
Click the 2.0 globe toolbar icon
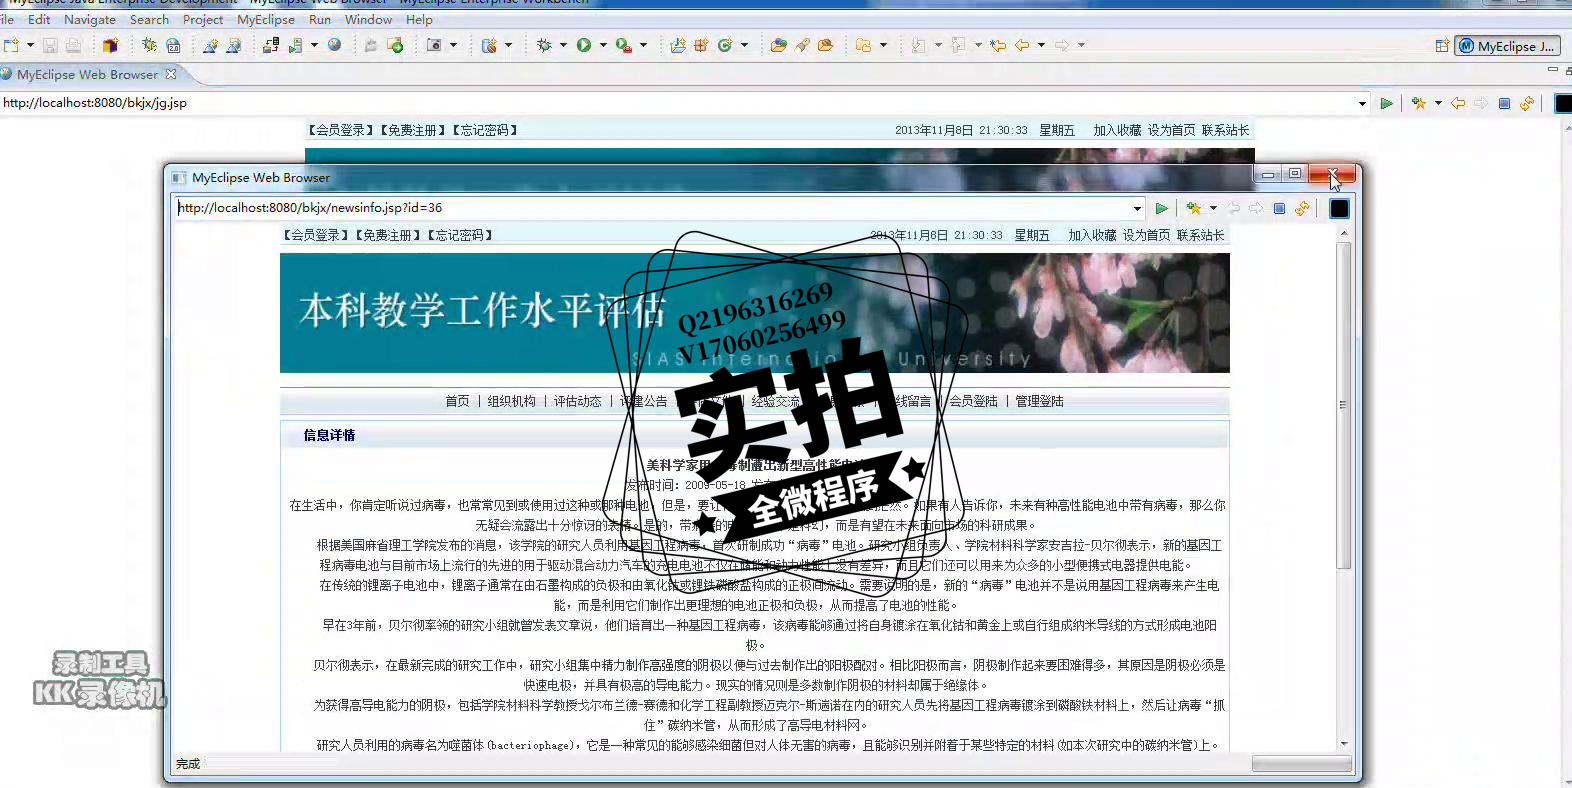coord(173,45)
